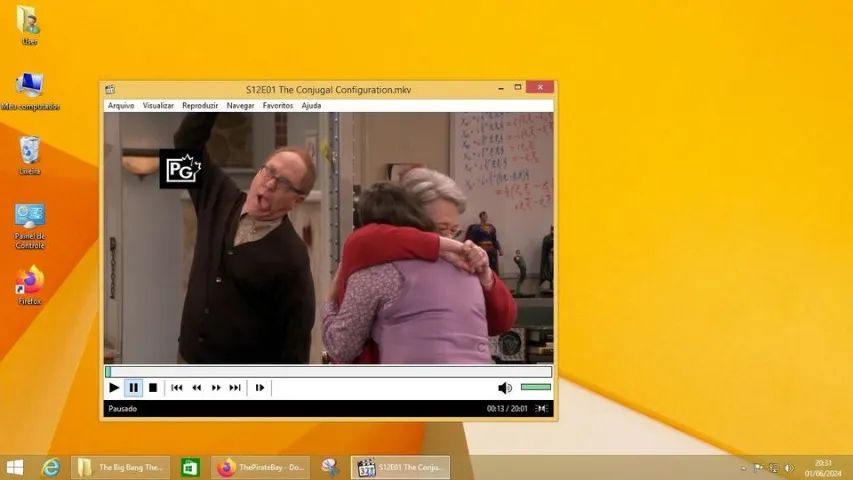Click the fast forward (increase speed) button
853x480 pixels.
pyautogui.click(x=216, y=387)
